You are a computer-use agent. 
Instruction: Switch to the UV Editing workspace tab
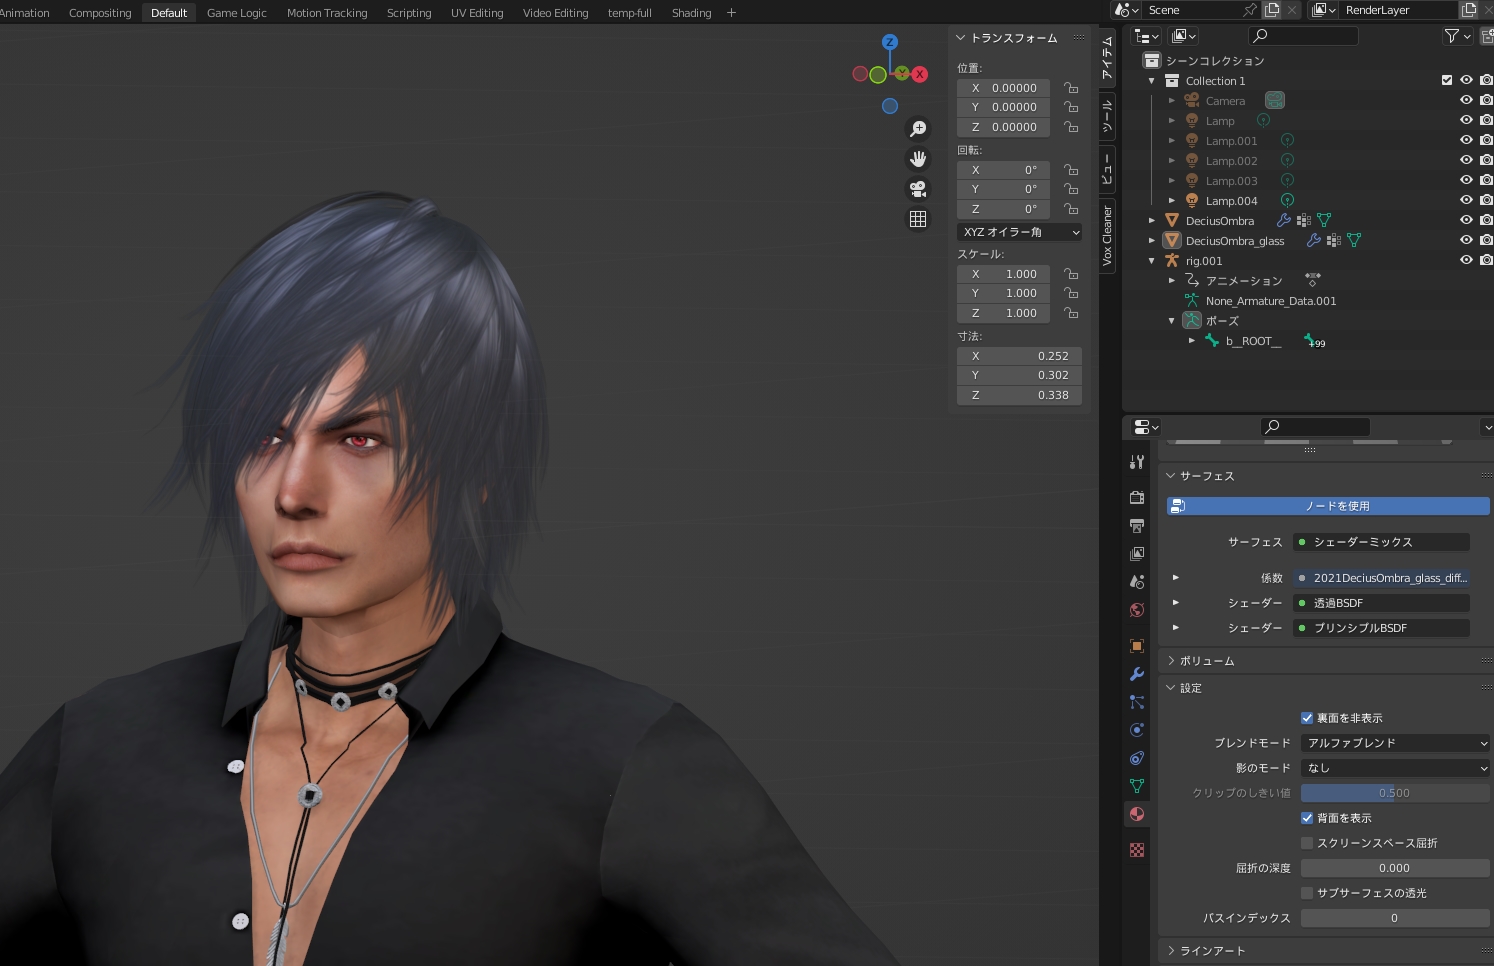(477, 13)
